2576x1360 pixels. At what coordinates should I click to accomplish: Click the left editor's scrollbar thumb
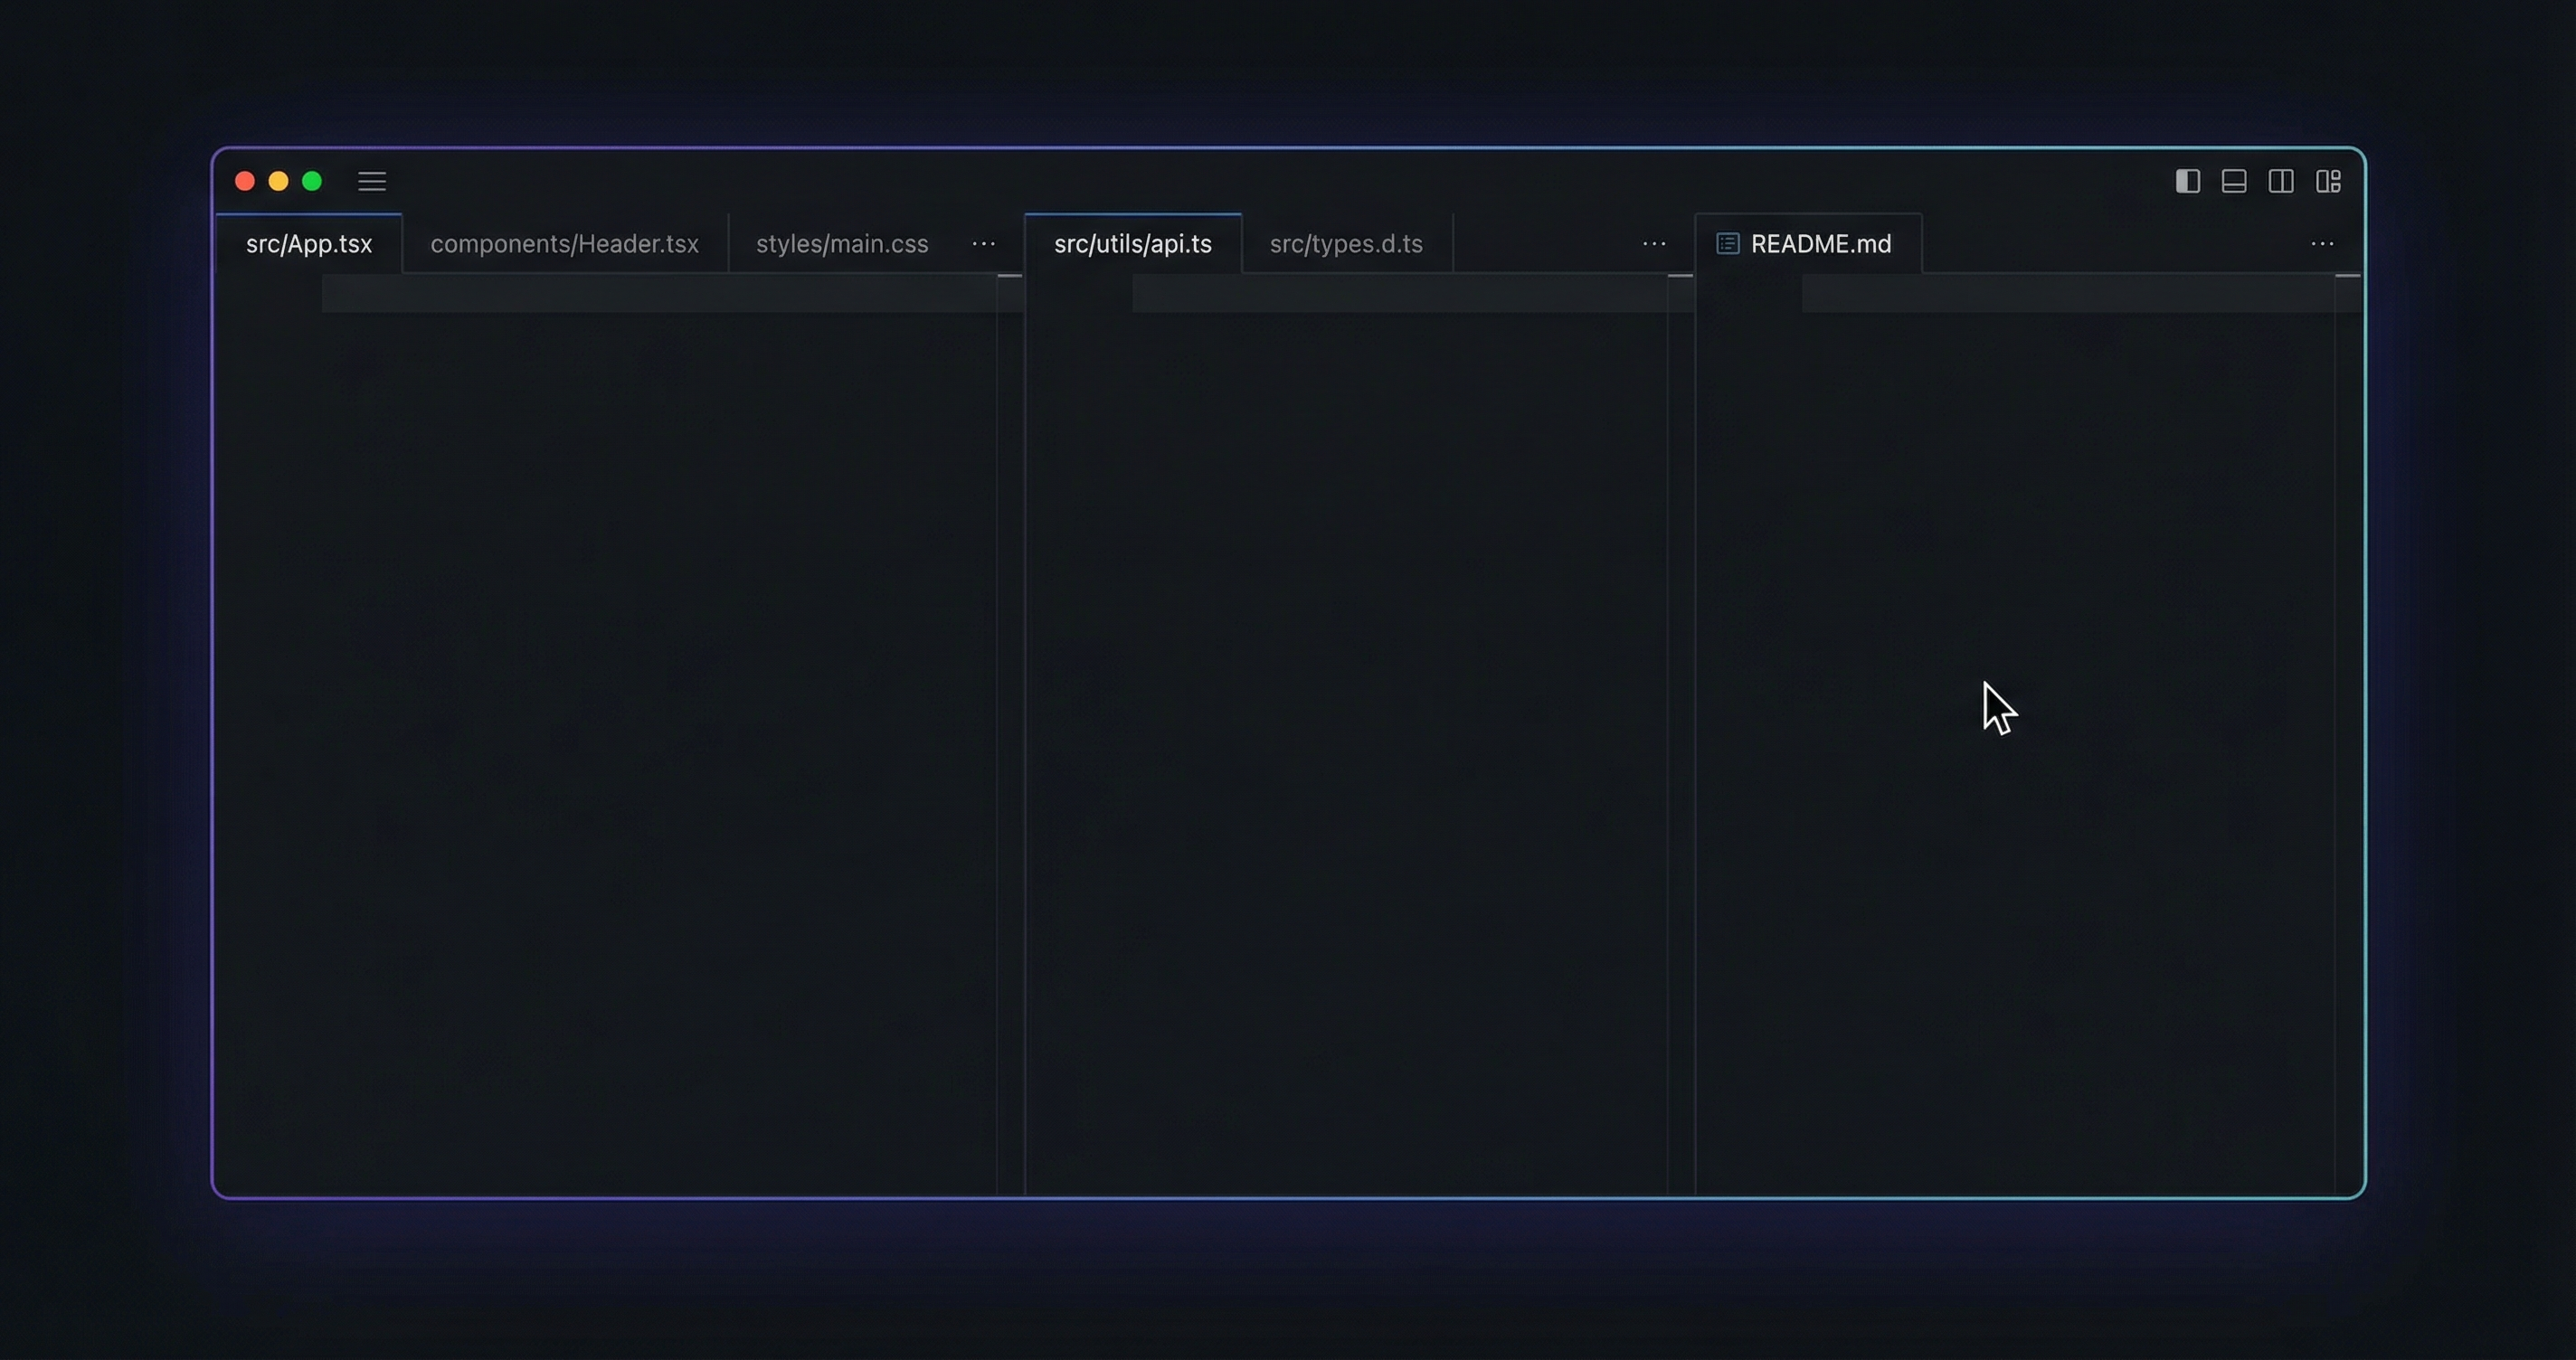pos(1009,276)
